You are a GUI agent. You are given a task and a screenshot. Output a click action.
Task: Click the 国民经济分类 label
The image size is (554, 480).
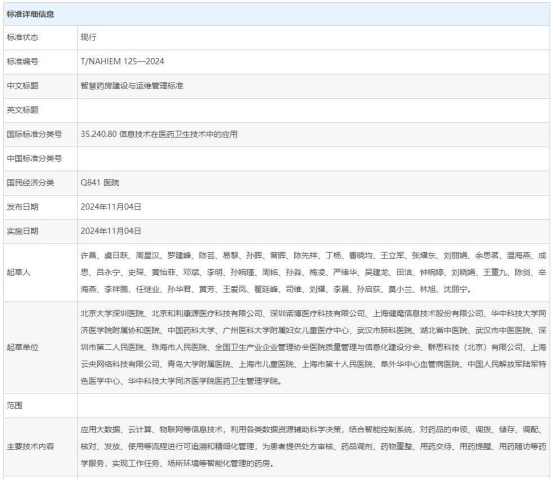click(x=30, y=183)
